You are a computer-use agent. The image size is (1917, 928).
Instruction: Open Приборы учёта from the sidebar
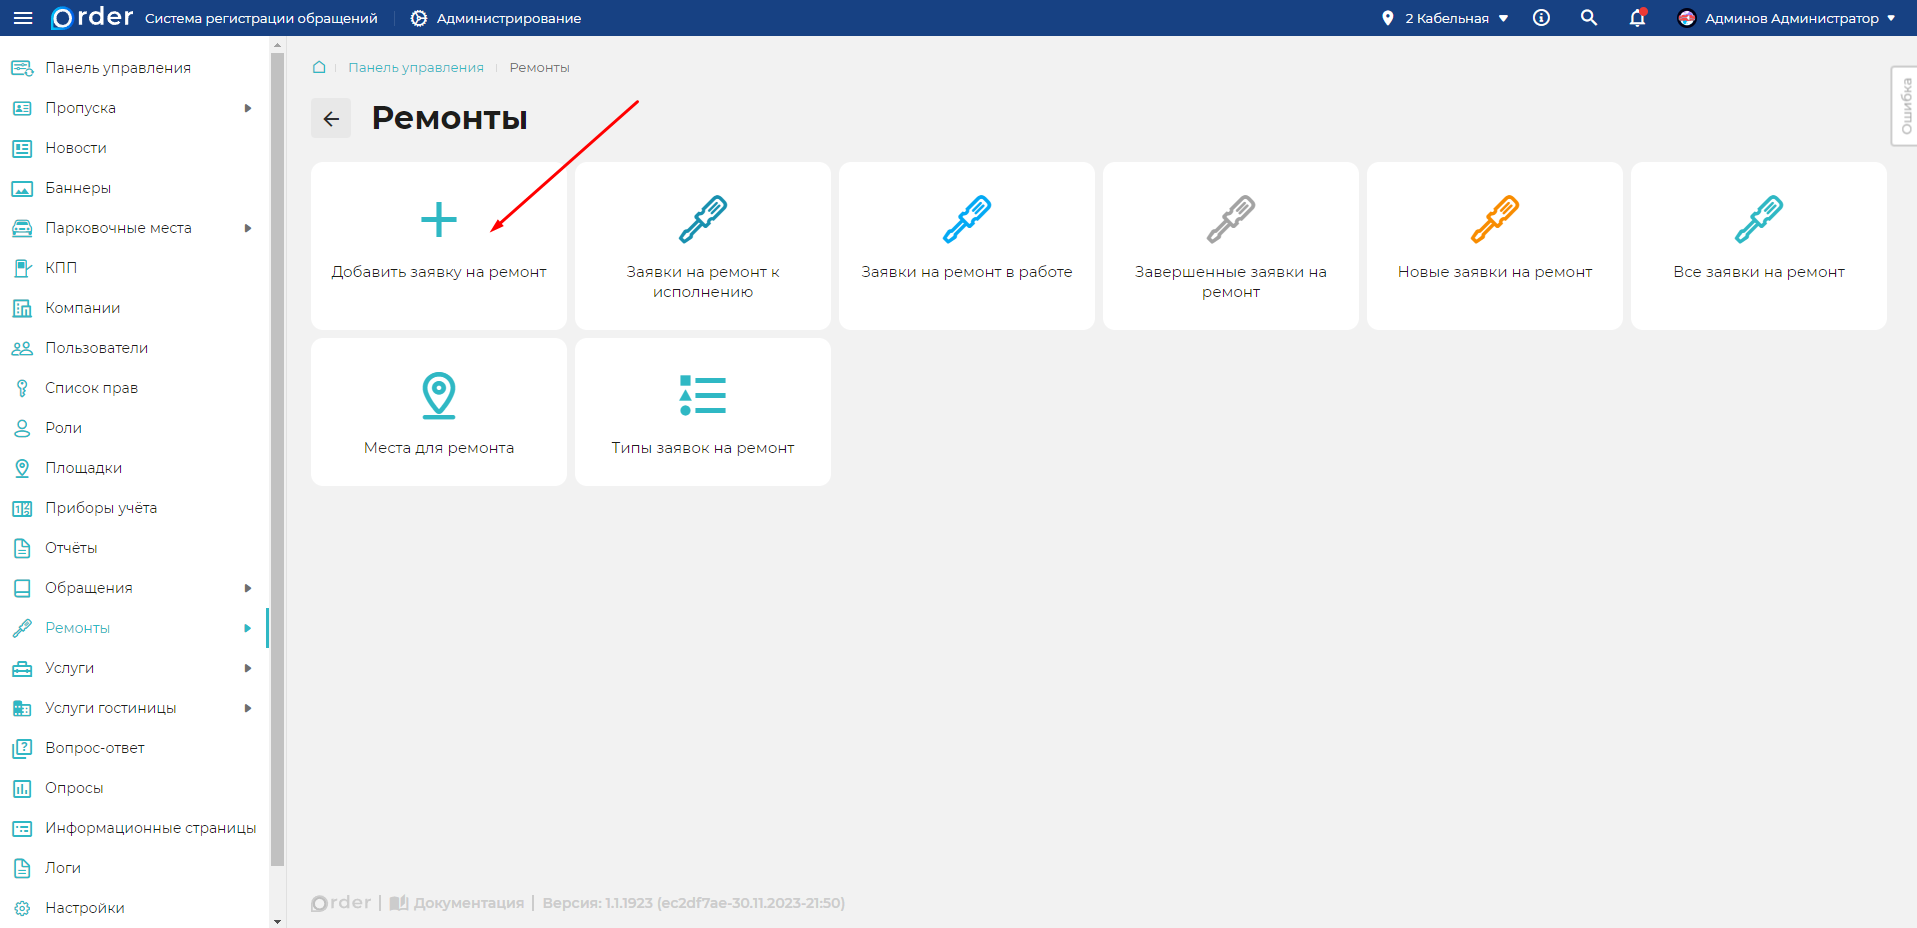click(x=100, y=508)
